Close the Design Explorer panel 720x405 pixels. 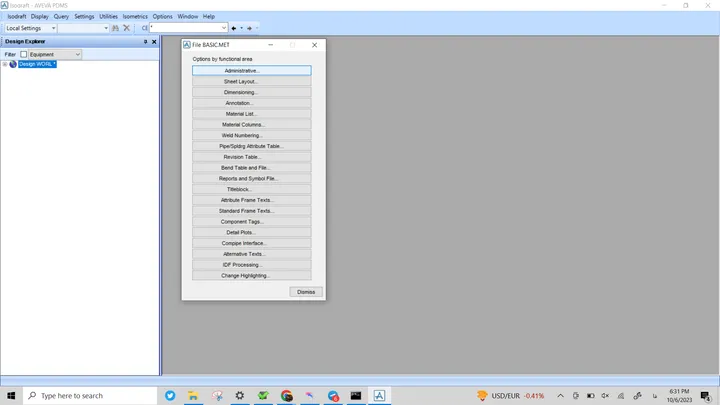click(154, 41)
